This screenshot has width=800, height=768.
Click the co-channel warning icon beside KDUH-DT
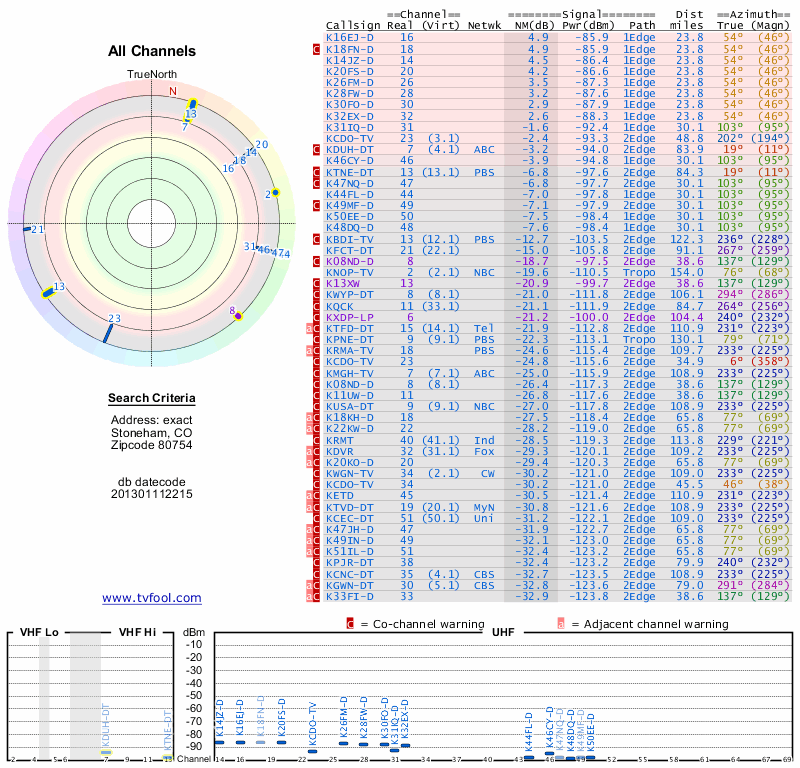(317, 149)
